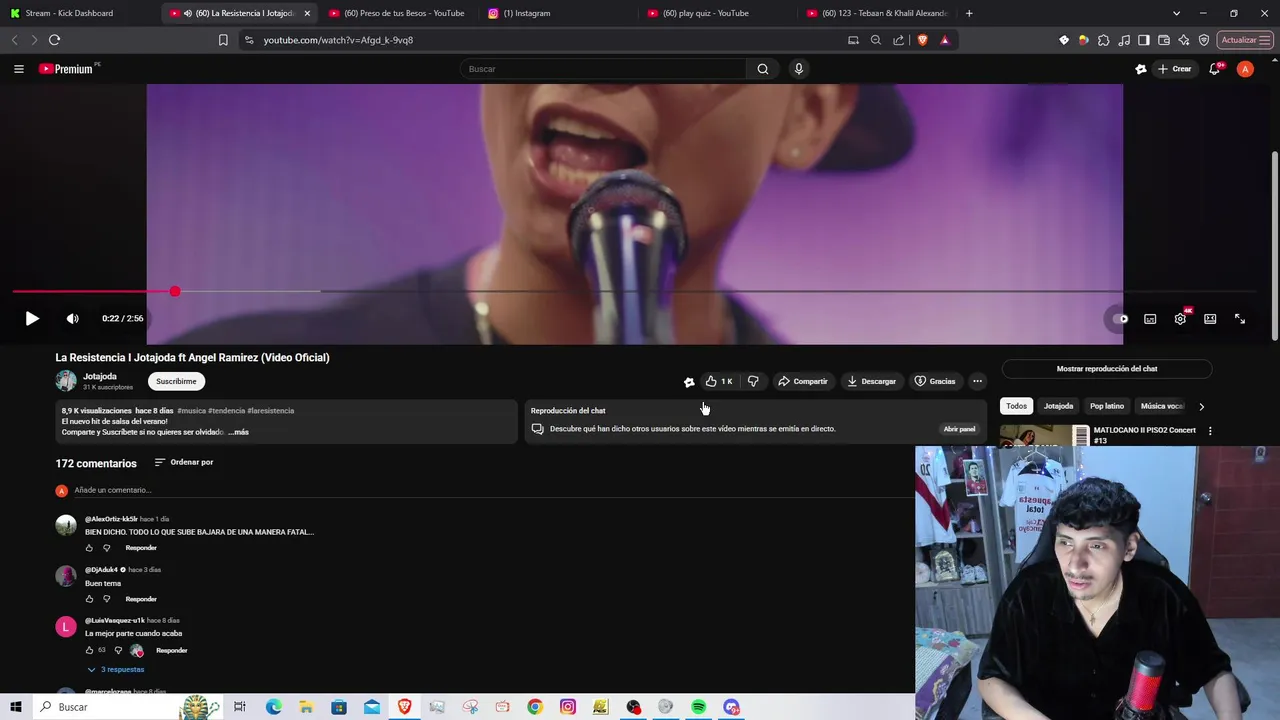Subscribe with Suscribirme button
This screenshot has width=1280, height=720.
176,381
